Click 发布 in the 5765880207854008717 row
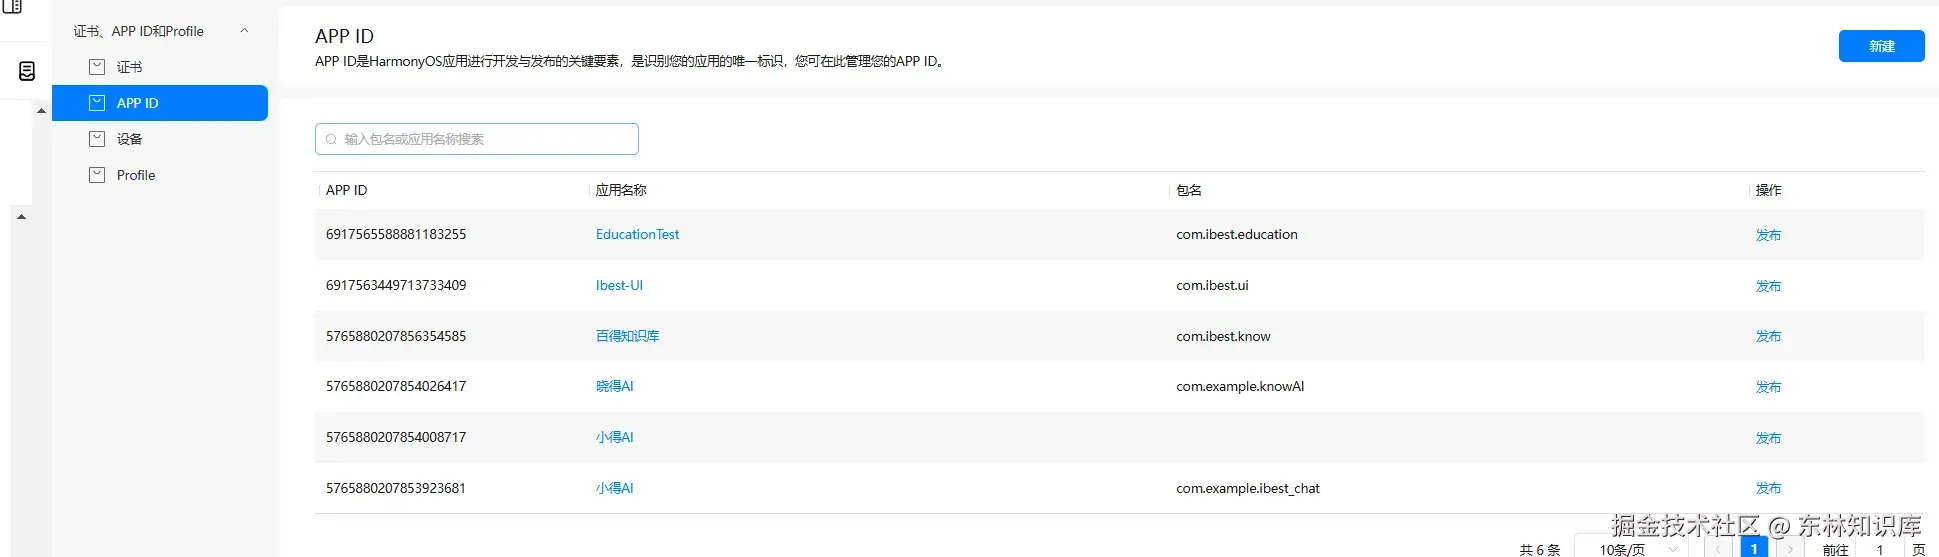1939x557 pixels. (1768, 438)
